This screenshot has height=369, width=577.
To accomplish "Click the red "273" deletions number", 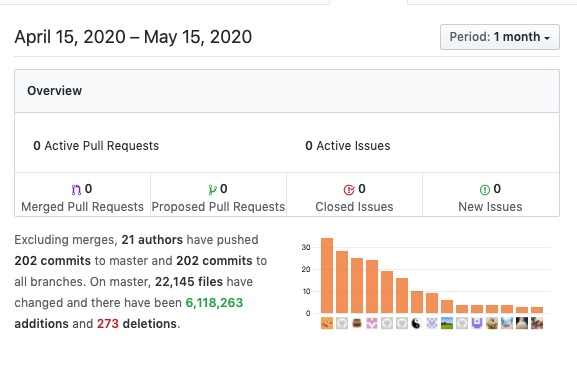I will 108,324.
